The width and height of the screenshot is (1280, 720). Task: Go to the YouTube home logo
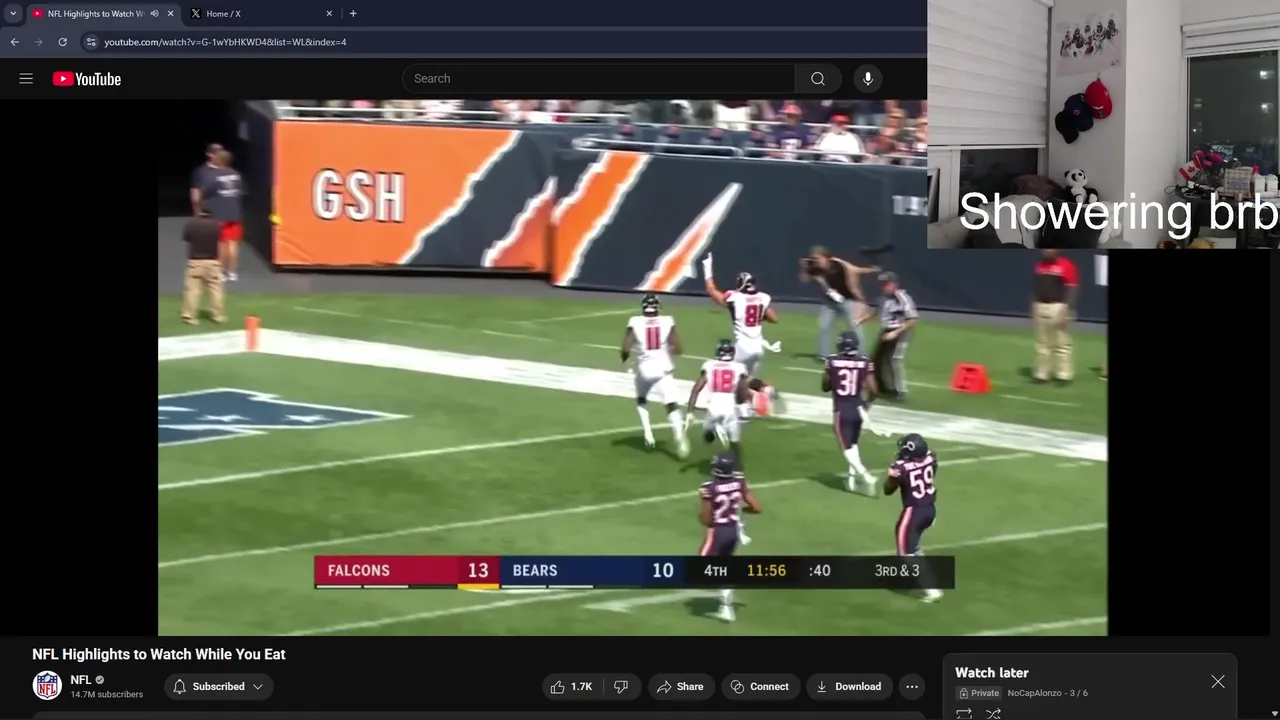pyautogui.click(x=87, y=79)
